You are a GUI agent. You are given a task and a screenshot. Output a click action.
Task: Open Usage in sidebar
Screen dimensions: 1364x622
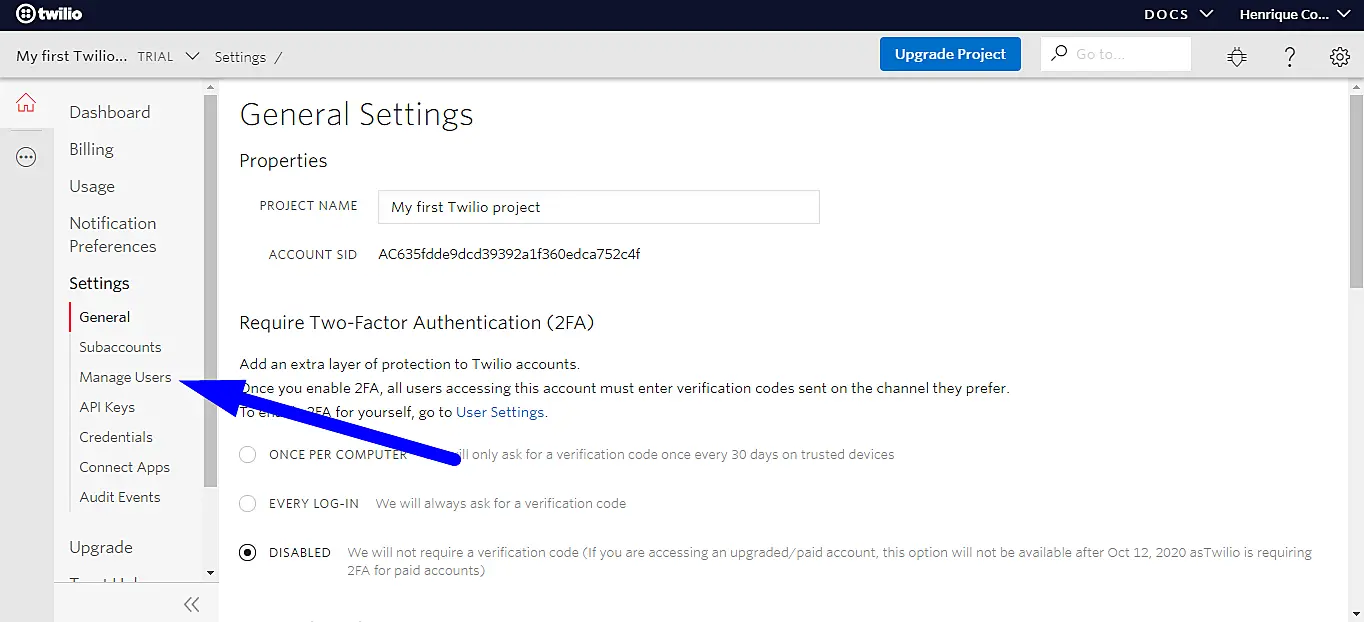(x=92, y=186)
